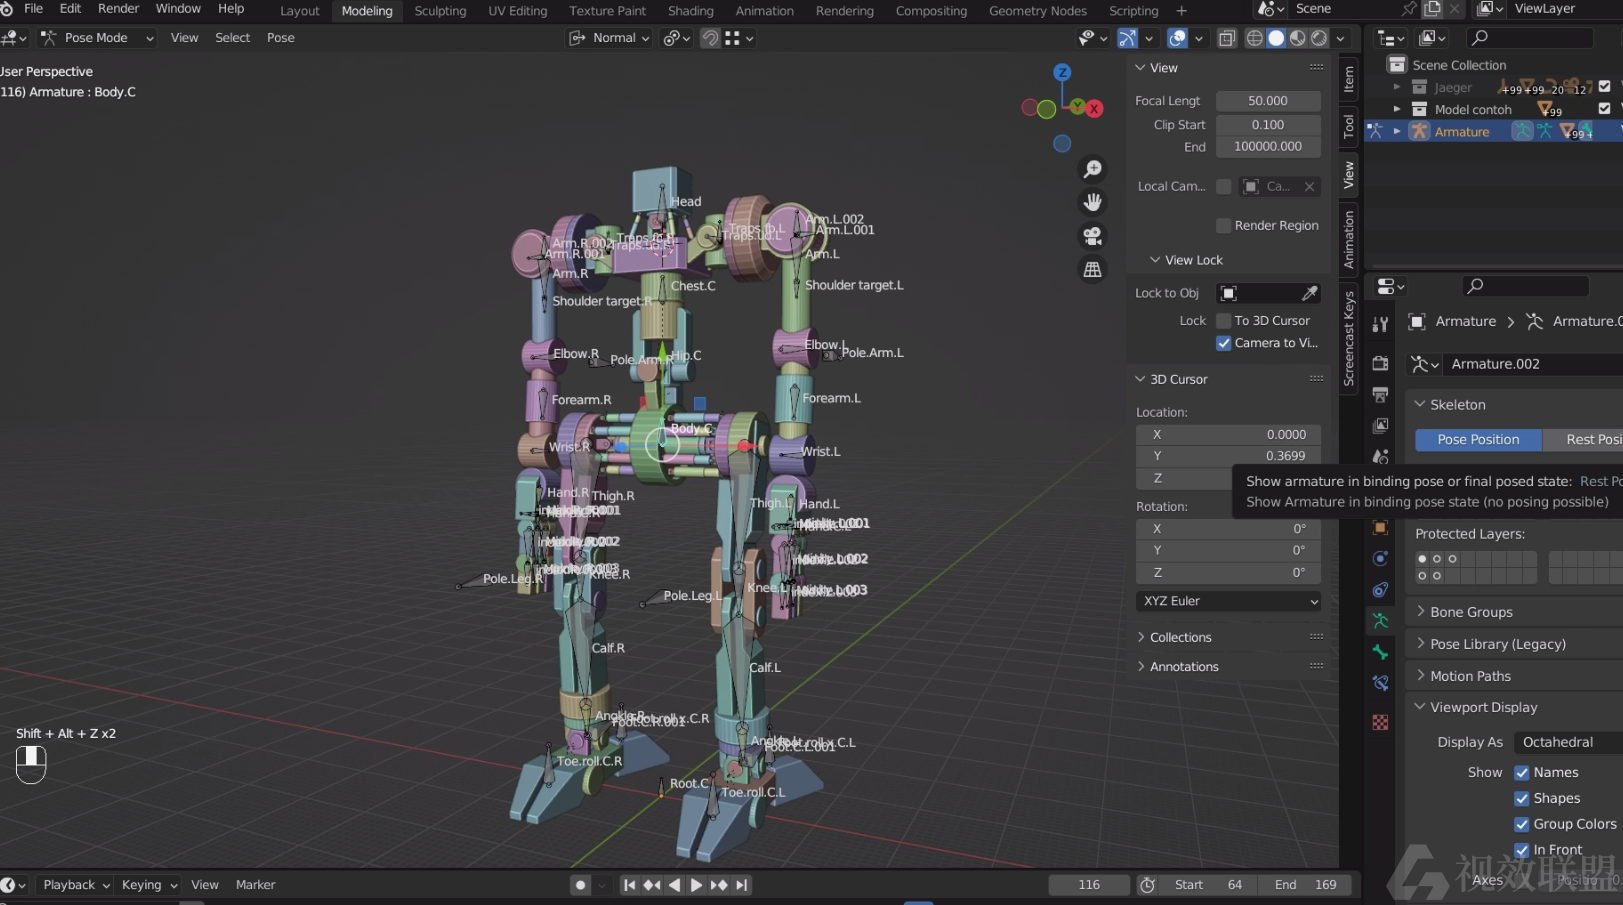
Task: Enable the Render Region checkbox
Action: pos(1223,225)
